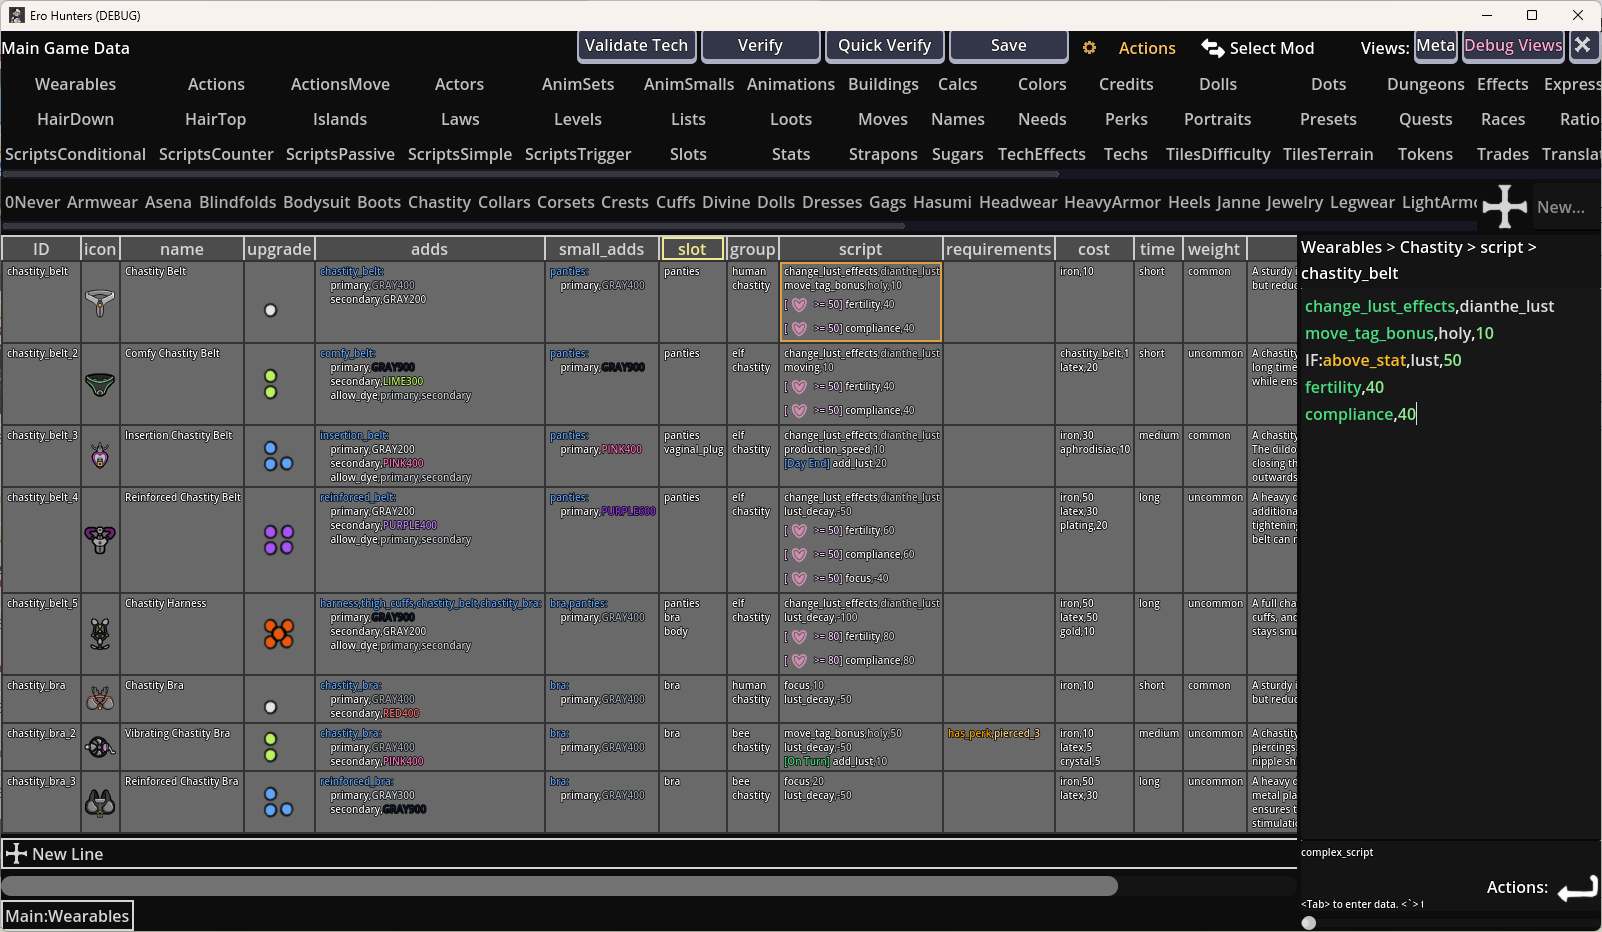The image size is (1602, 932).
Task: Click the upgrade dot for chastity_belt
Action: click(x=270, y=310)
